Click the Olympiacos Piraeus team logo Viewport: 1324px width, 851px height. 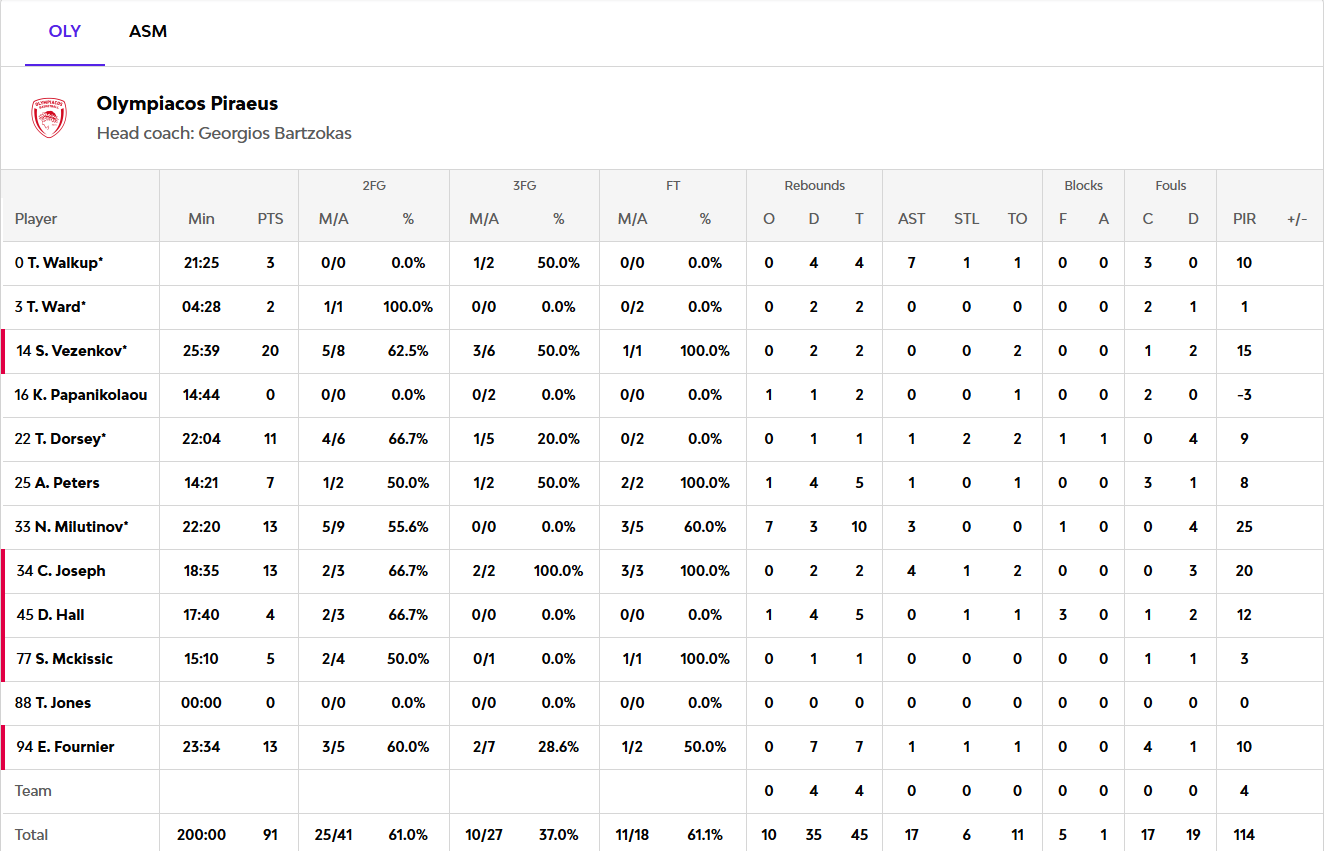pos(49,118)
